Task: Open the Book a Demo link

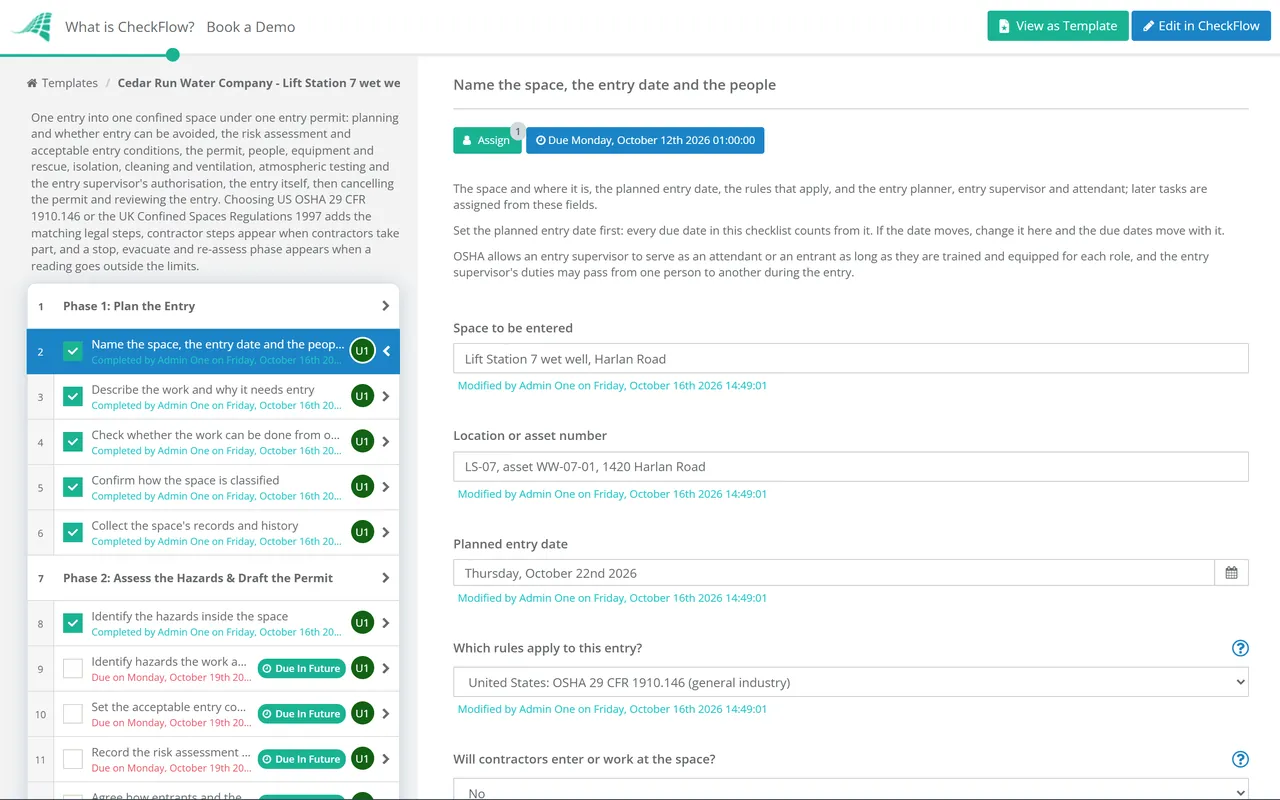Action: tap(251, 27)
